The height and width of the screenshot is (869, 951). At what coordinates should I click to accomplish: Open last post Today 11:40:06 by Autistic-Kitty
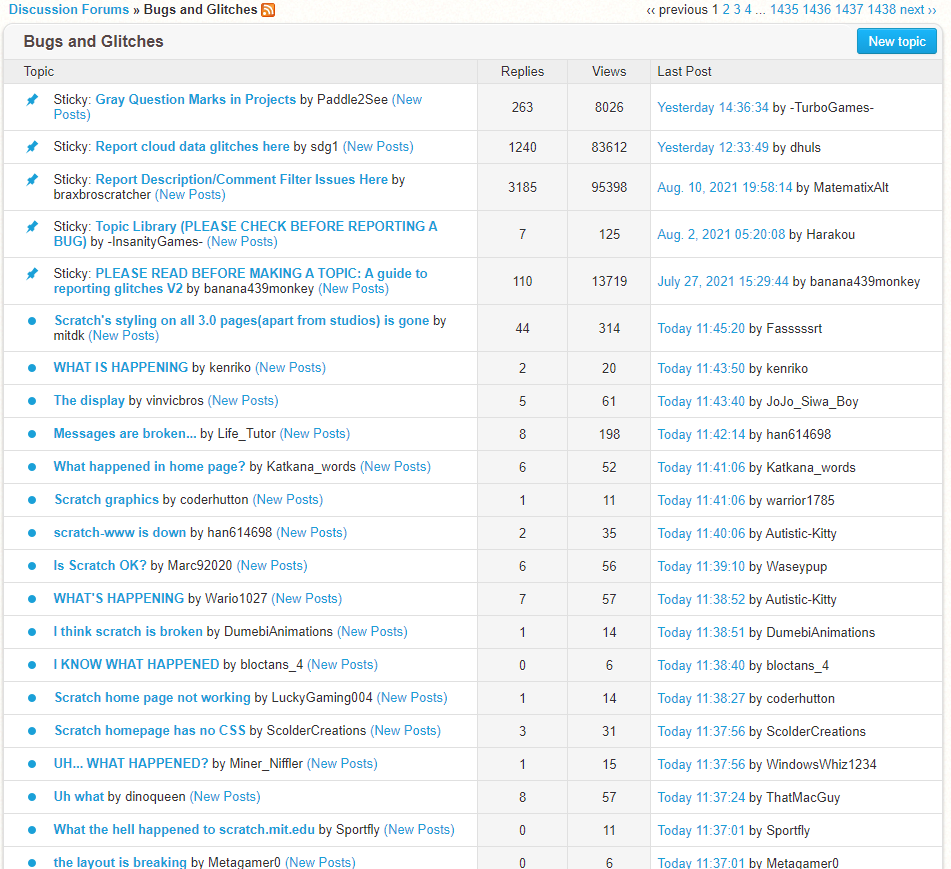[701, 533]
